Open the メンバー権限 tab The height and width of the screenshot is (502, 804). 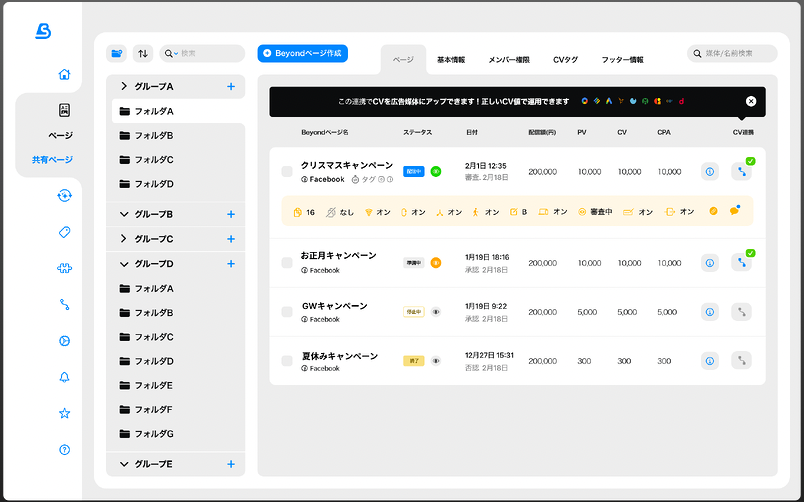(509, 60)
